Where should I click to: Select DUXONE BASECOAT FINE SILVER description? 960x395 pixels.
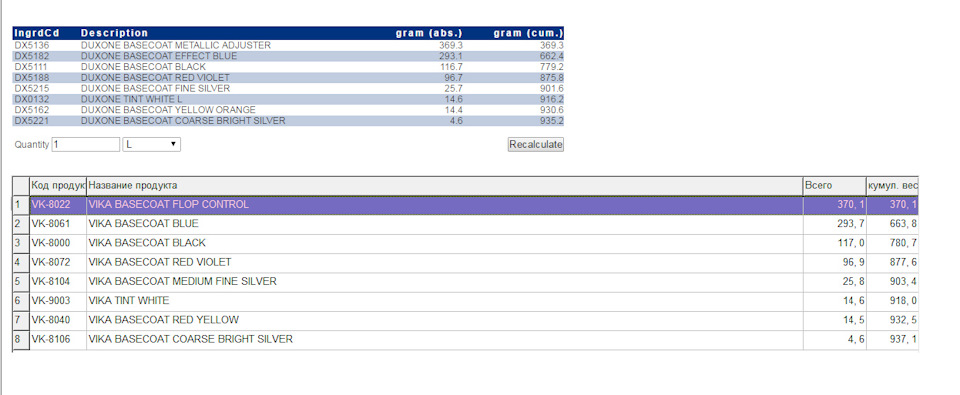pyautogui.click(x=156, y=89)
